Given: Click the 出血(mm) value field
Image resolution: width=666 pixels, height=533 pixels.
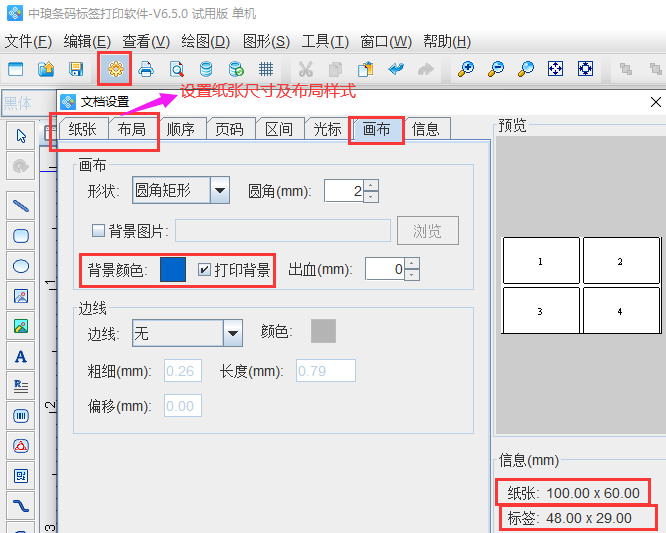Looking at the screenshot, I should (x=384, y=269).
